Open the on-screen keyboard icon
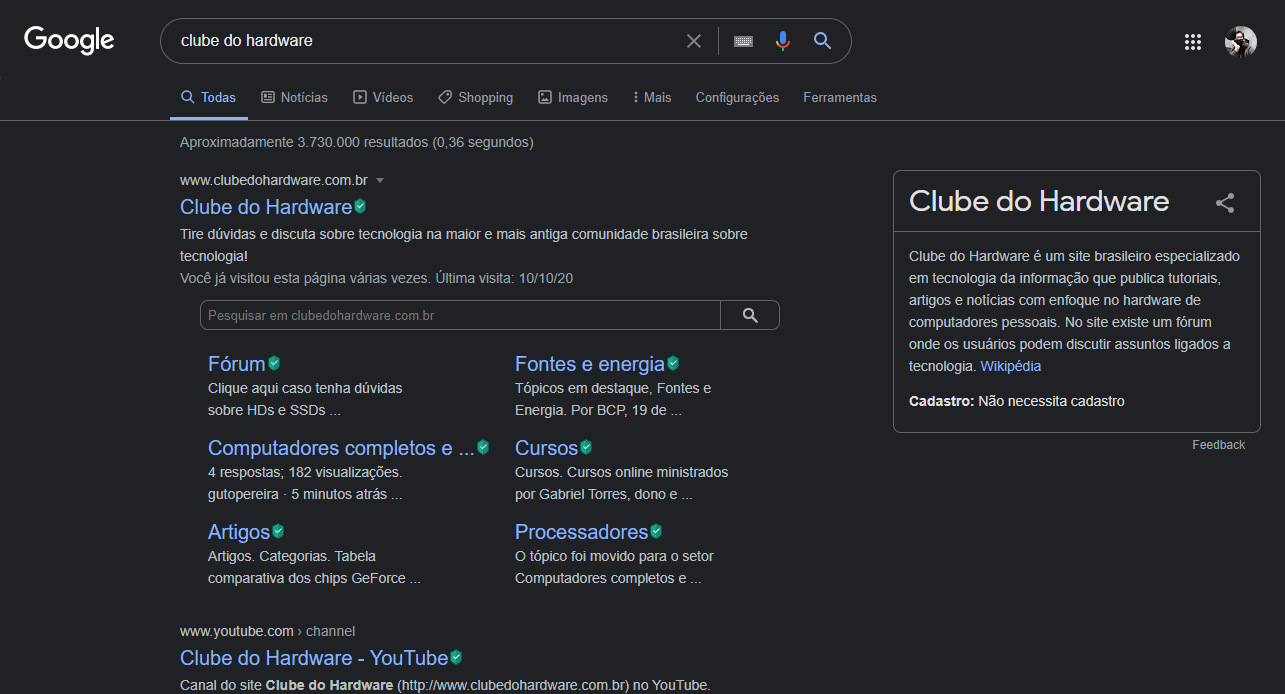Image resolution: width=1285 pixels, height=694 pixels. coord(743,41)
